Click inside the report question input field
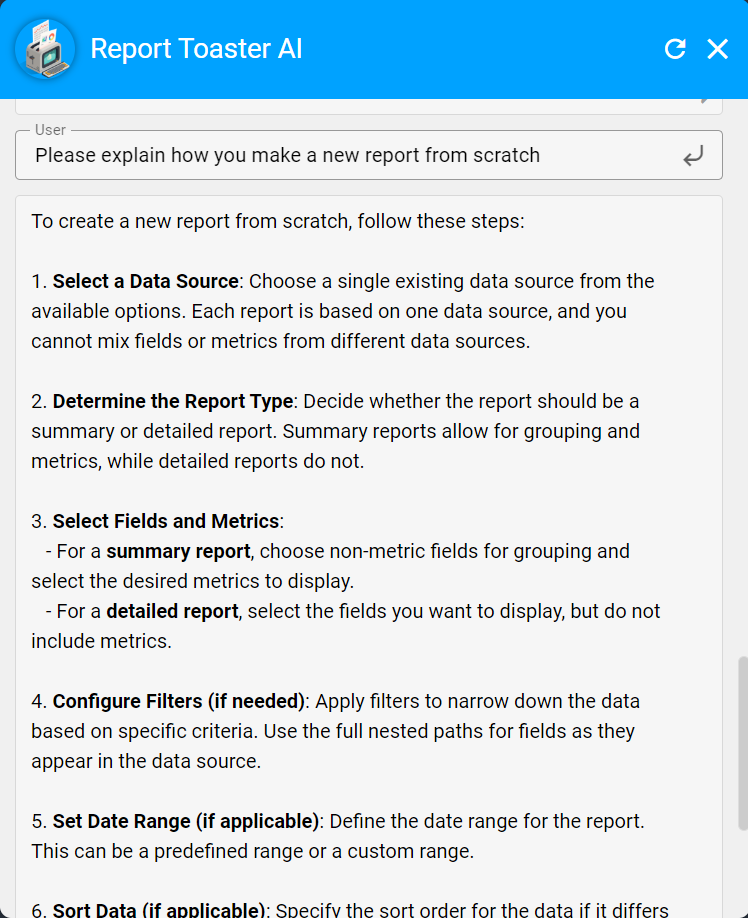This screenshot has height=918, width=748. [300, 155]
